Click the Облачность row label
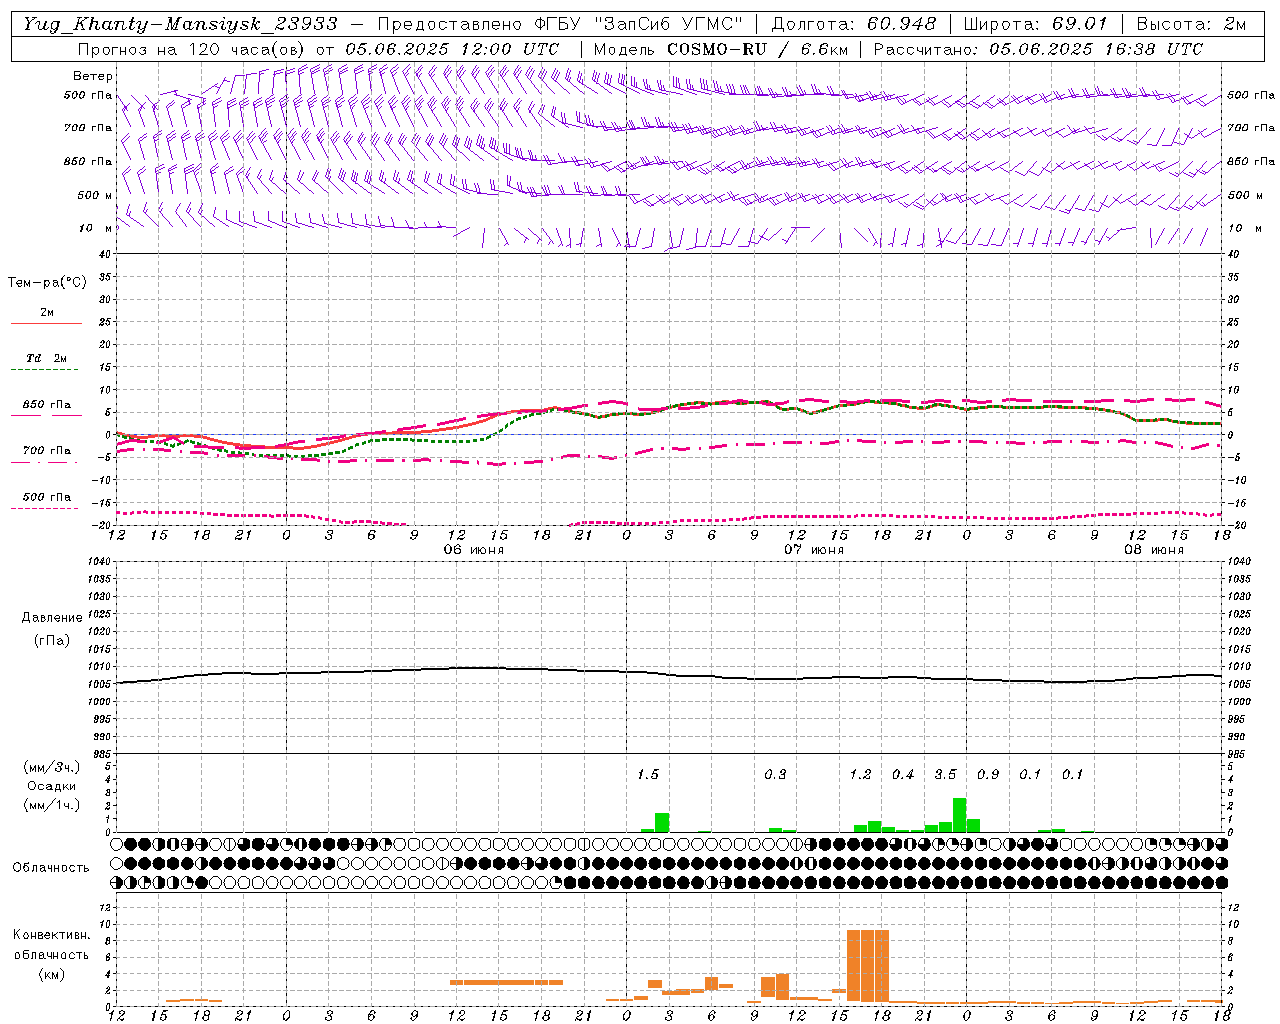This screenshot has width=1280, height=1024. (x=51, y=868)
